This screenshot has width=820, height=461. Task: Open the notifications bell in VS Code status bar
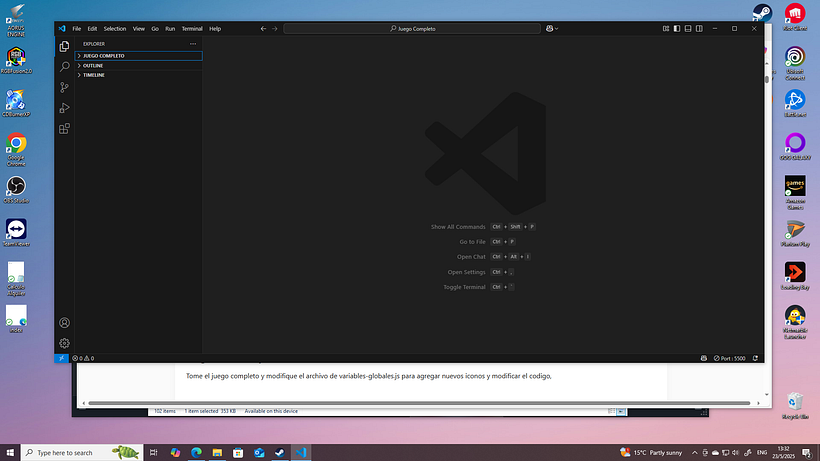(755, 359)
